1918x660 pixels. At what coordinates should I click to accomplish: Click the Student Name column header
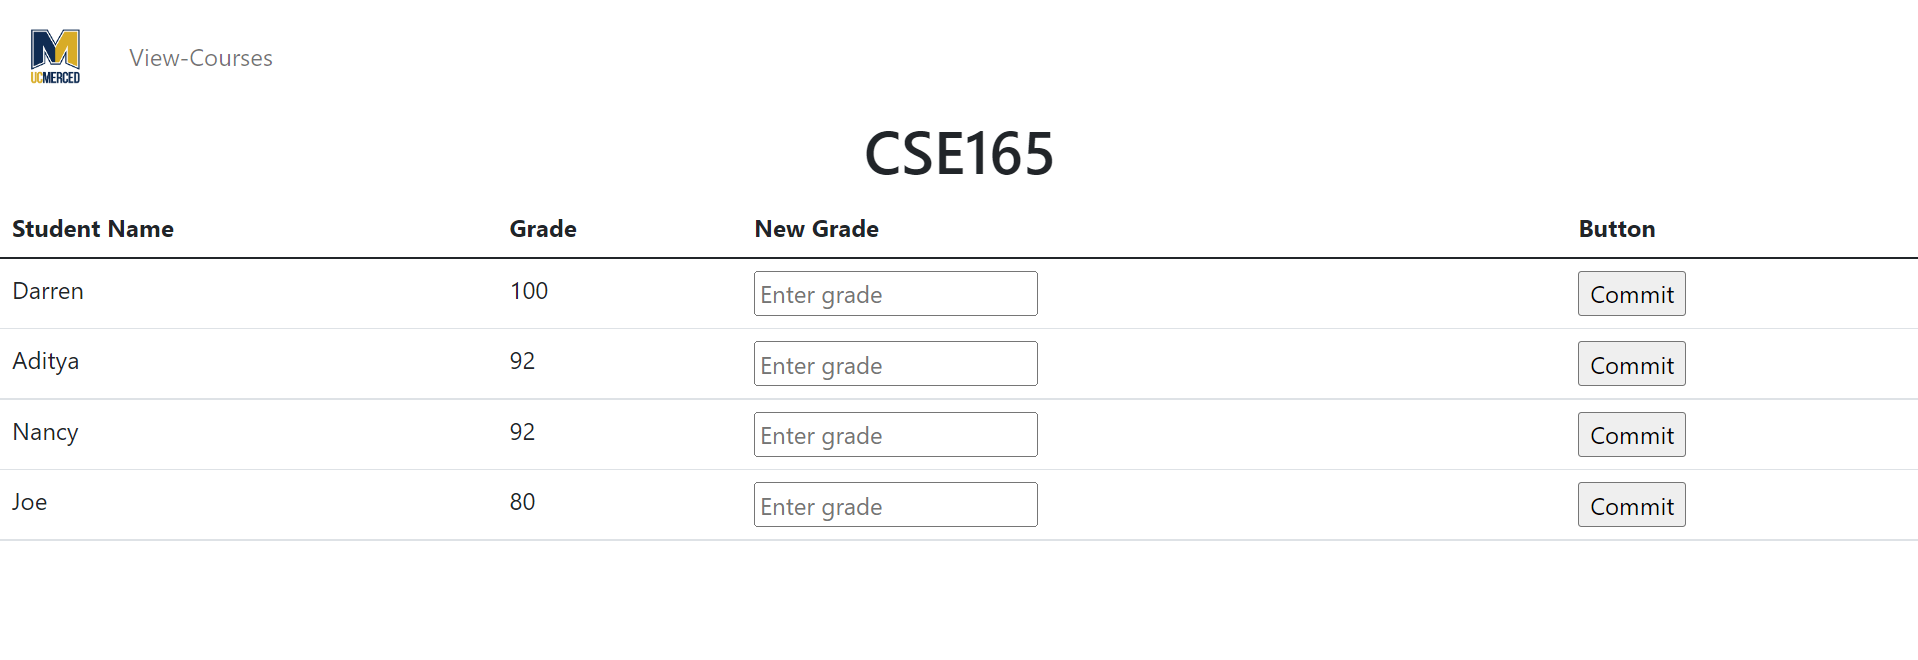[92, 228]
